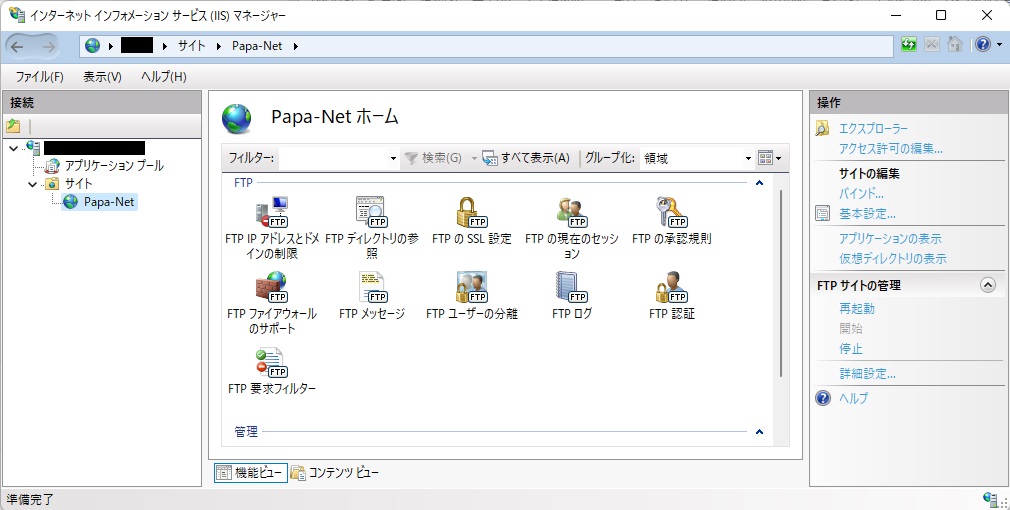The image size is (1010, 510).
Task: Open the グループ化 領域 dropdown
Action: 748,158
